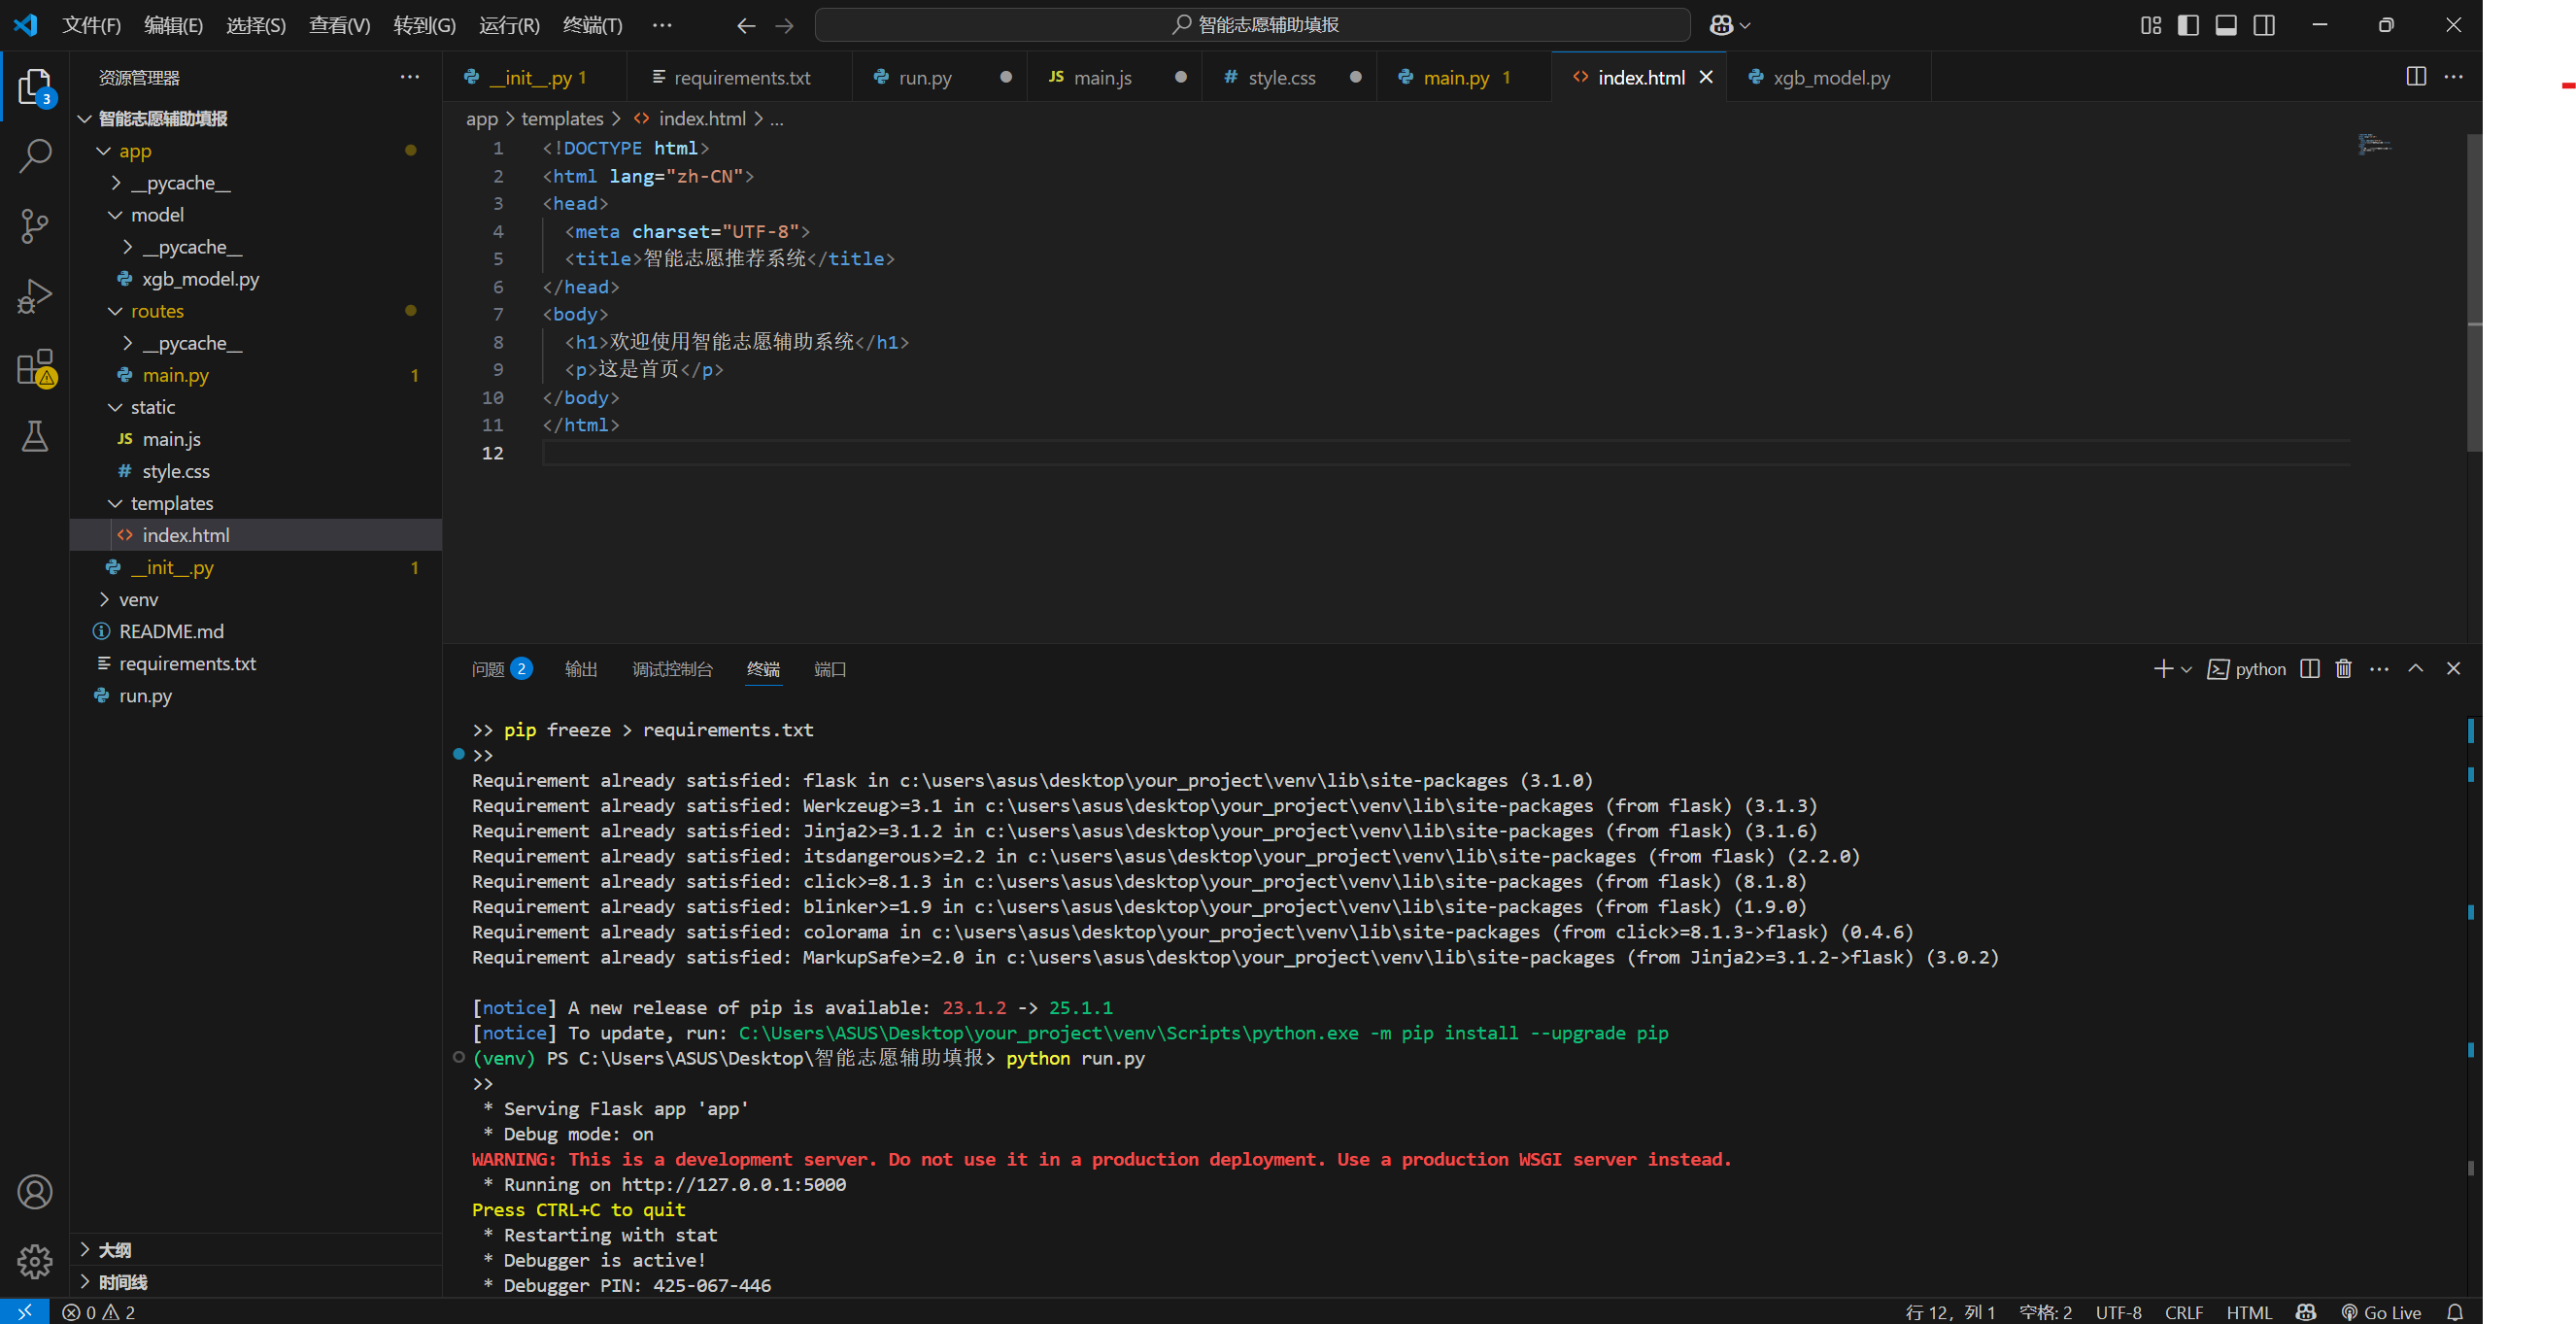
Task: Click the editor minimap preview
Action: (2373, 146)
